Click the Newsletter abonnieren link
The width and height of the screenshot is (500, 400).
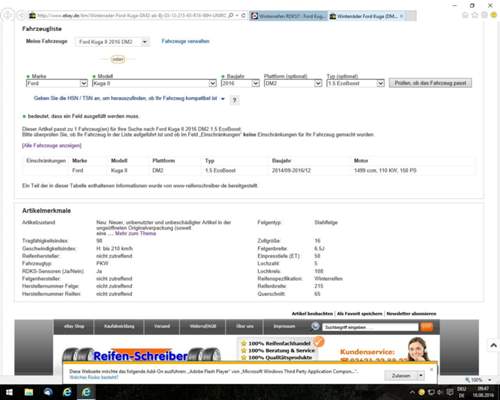click(411, 314)
